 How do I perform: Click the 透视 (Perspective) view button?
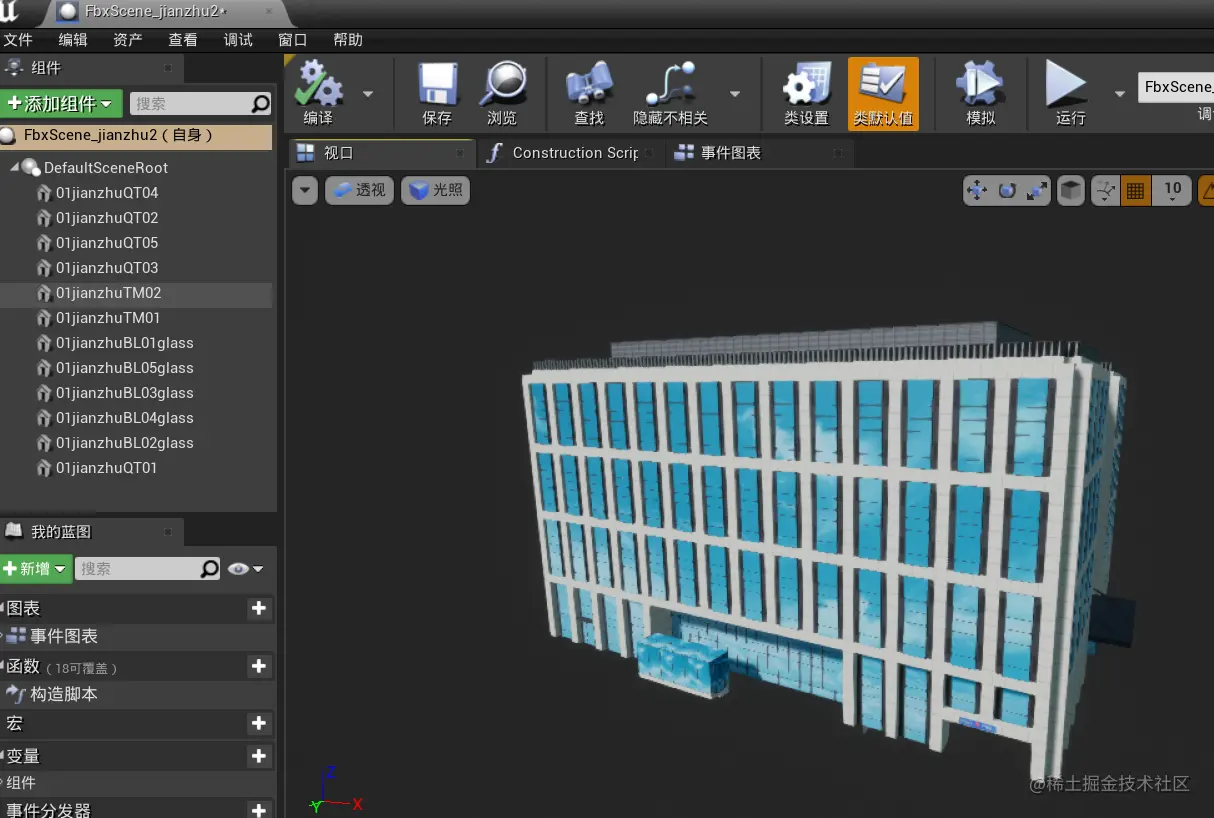[x=359, y=190]
